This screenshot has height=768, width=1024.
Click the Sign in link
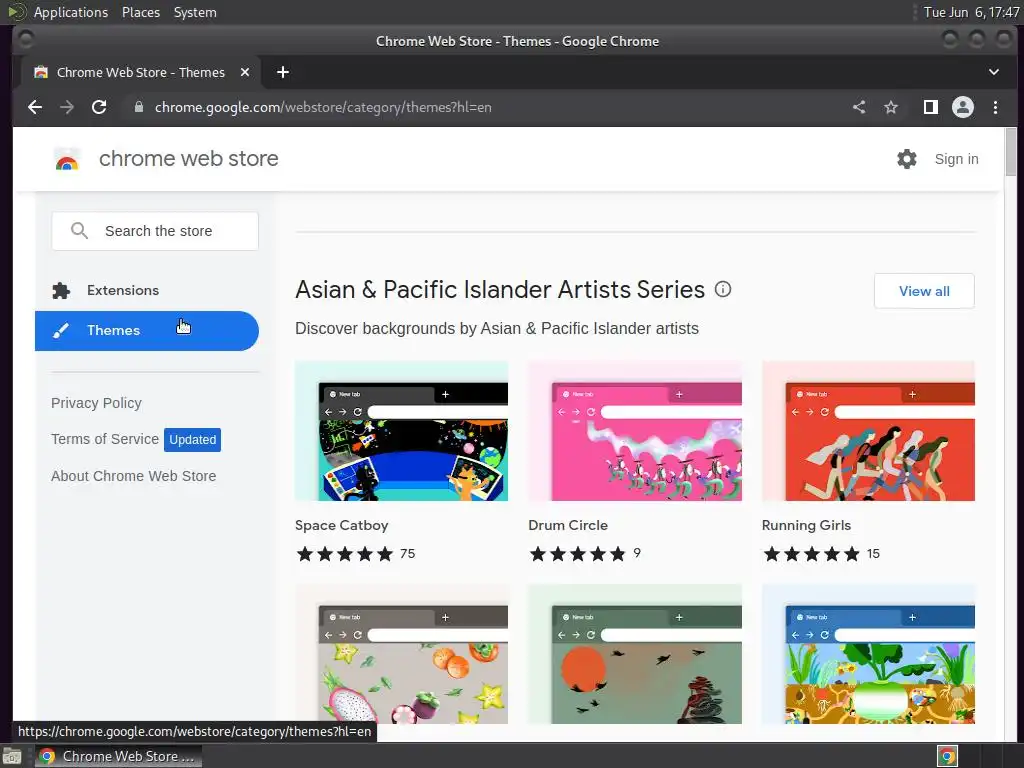(x=956, y=159)
